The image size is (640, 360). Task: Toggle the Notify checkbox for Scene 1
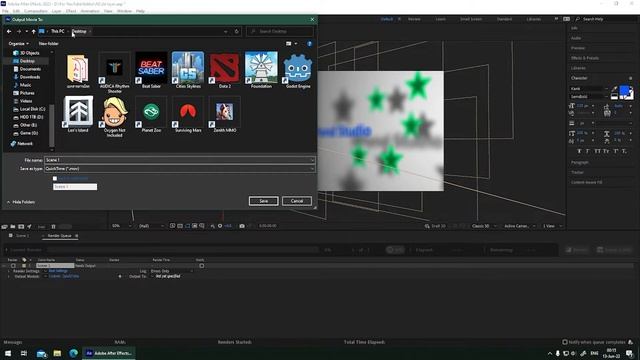[x=202, y=266]
